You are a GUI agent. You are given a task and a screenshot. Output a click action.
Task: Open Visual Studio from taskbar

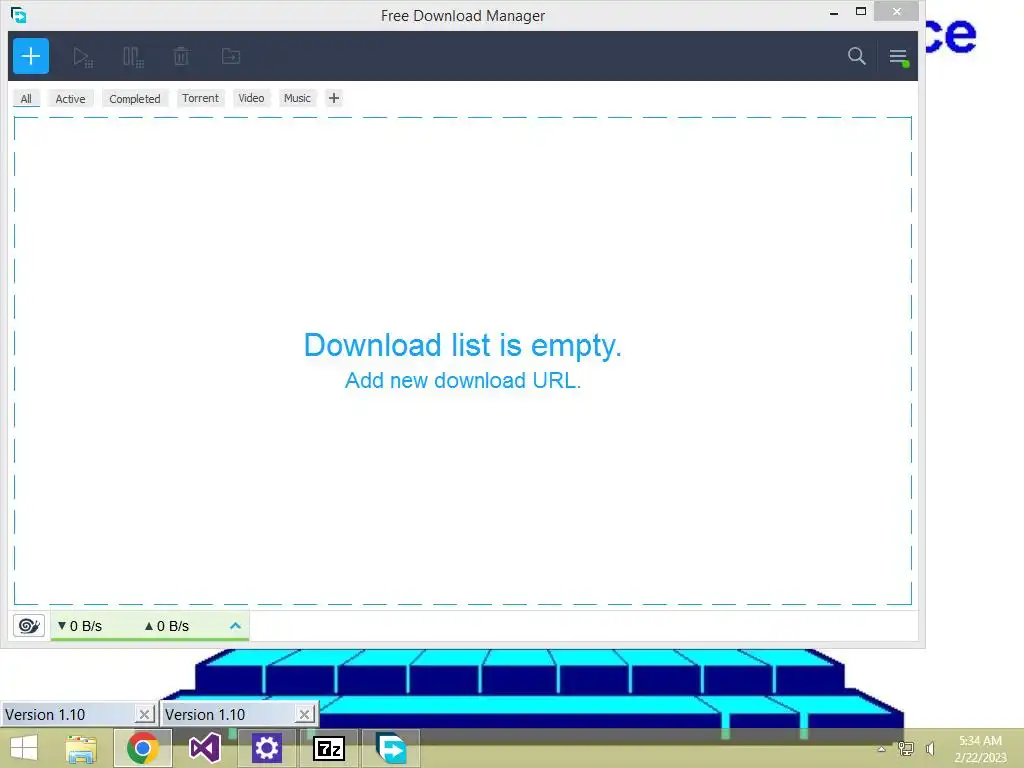pyautogui.click(x=204, y=748)
